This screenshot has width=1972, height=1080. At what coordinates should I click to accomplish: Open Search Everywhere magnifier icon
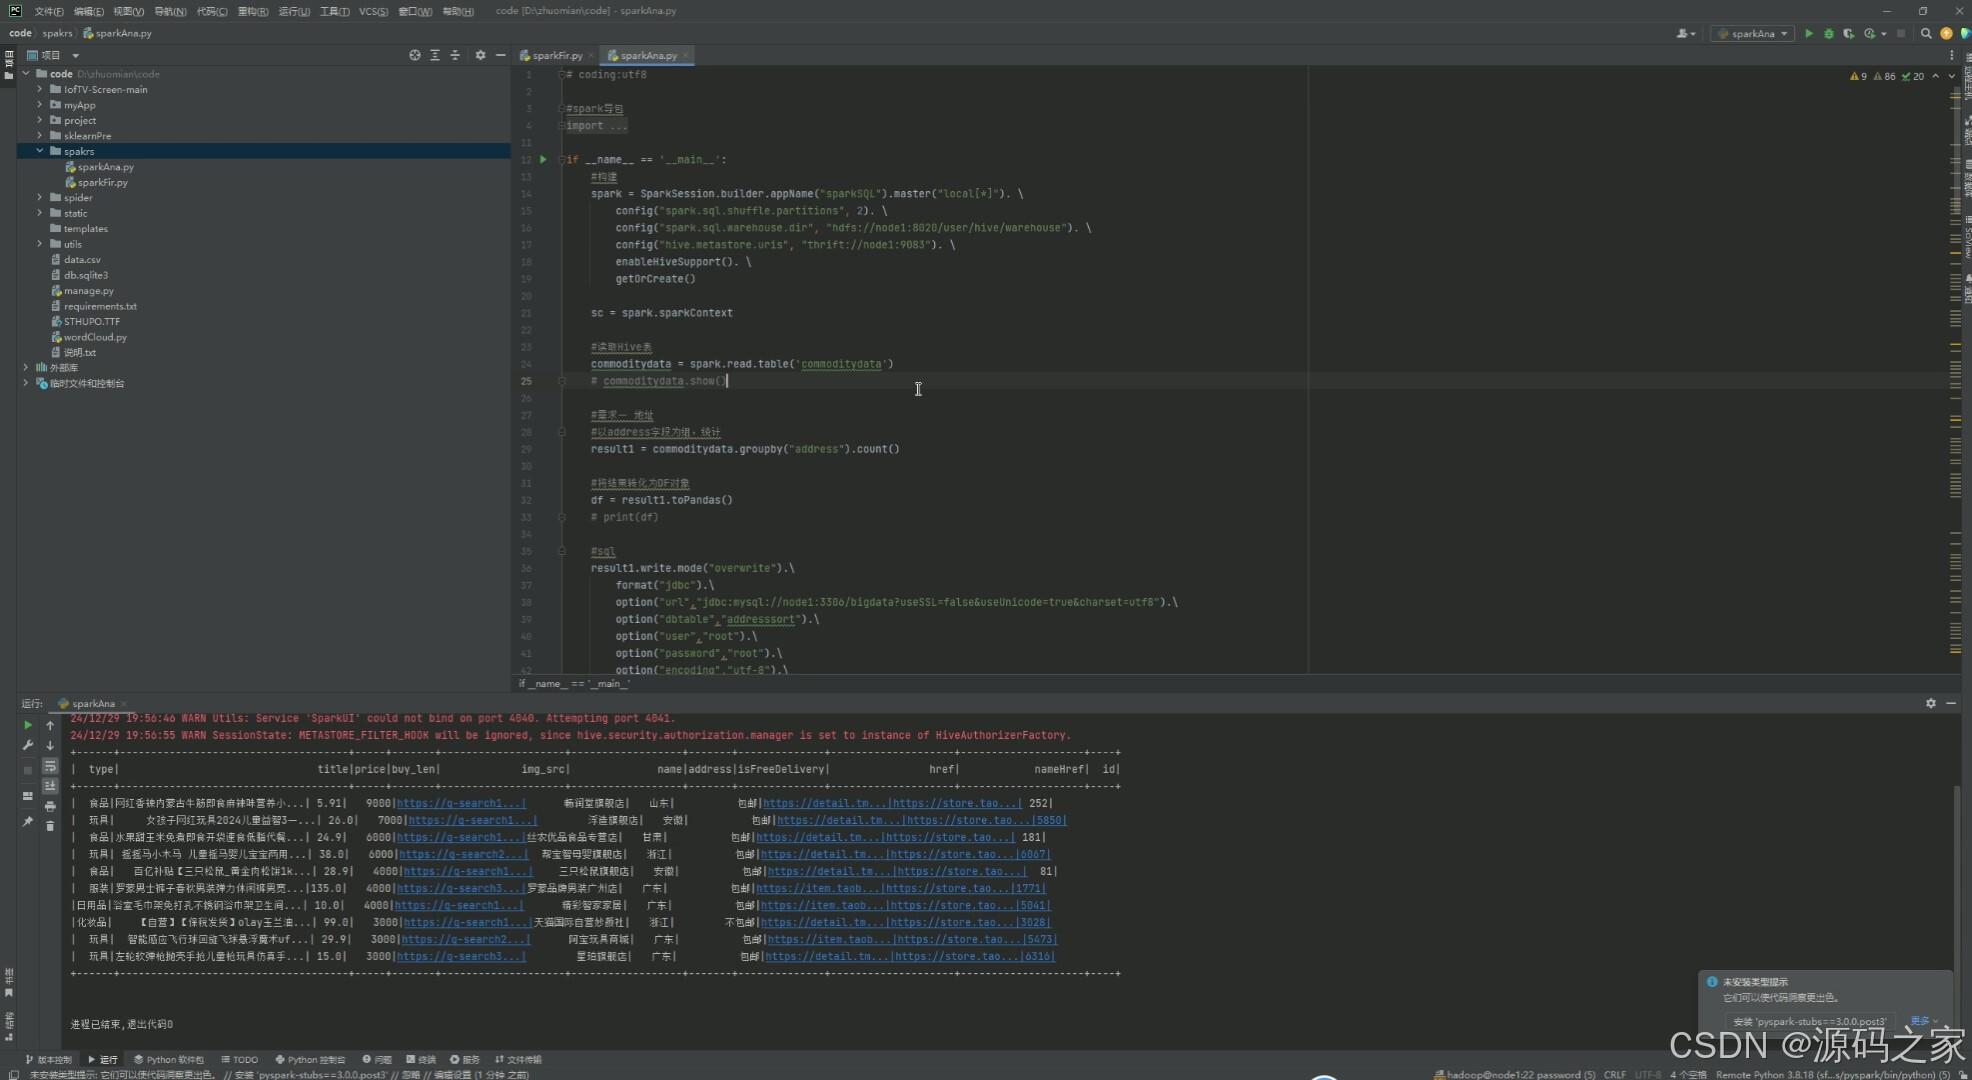(1926, 34)
